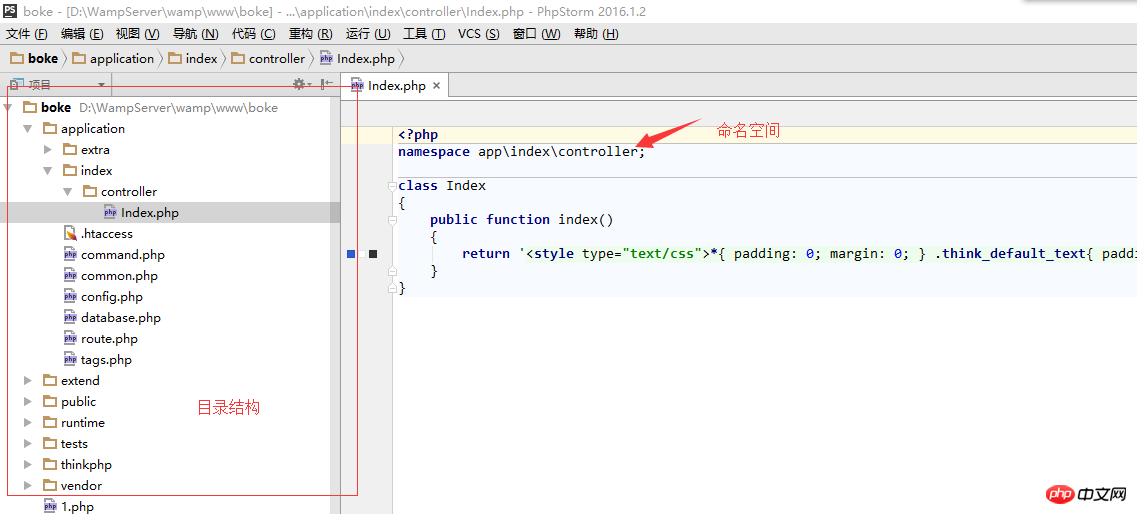The image size is (1137, 514).
Task: Expand the thinkphp folder
Action: [x=28, y=464]
